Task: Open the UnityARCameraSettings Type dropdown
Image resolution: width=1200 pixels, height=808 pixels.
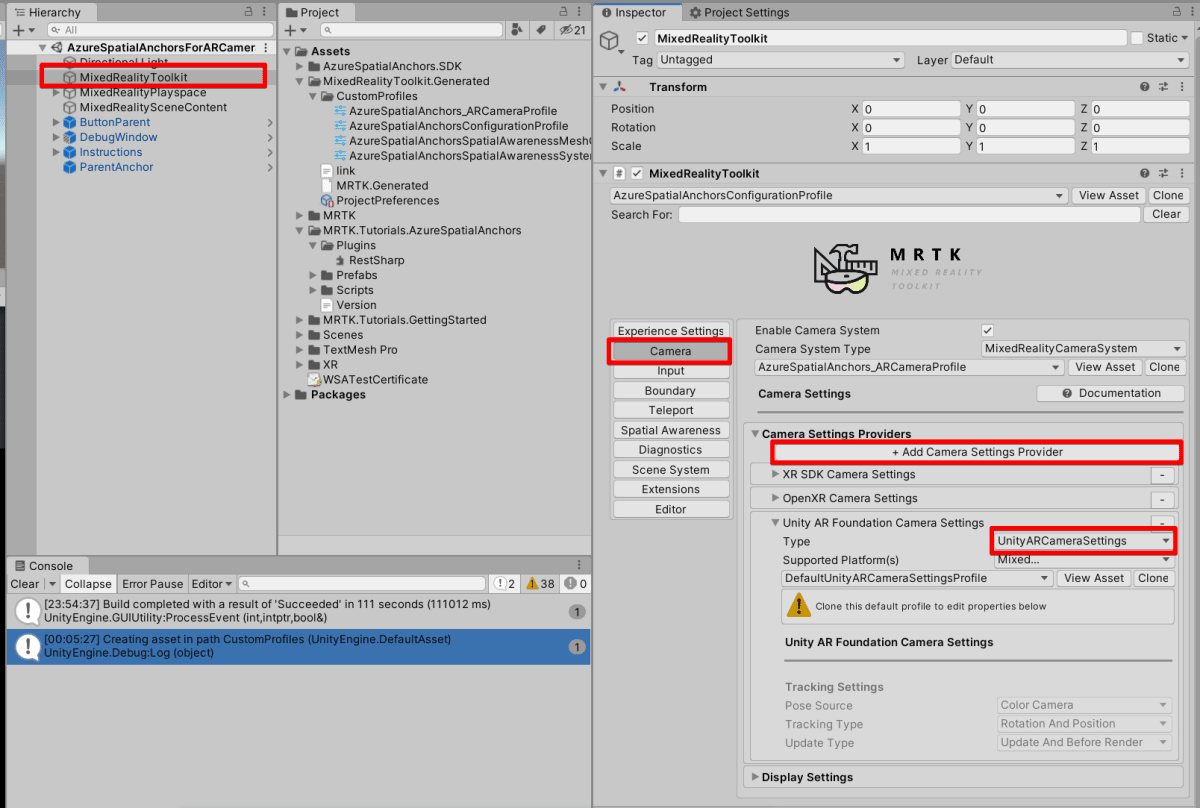Action: coord(1084,541)
